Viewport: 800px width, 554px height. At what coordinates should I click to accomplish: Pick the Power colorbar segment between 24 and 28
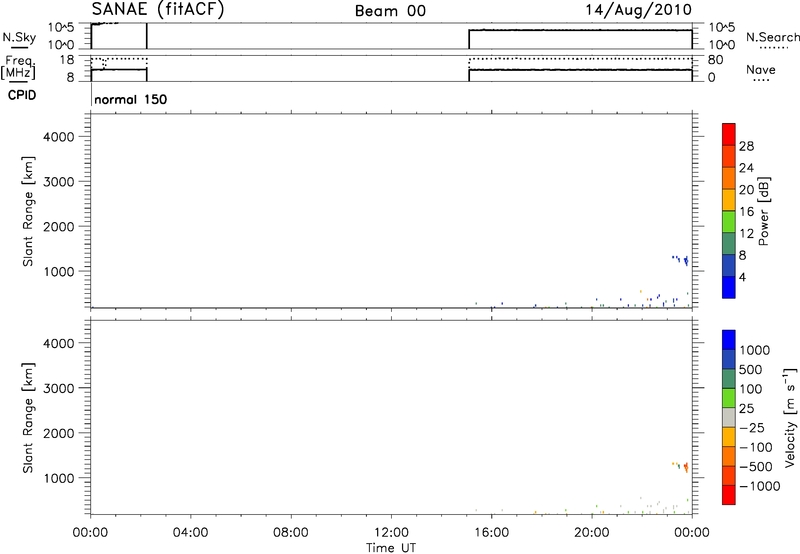point(729,156)
